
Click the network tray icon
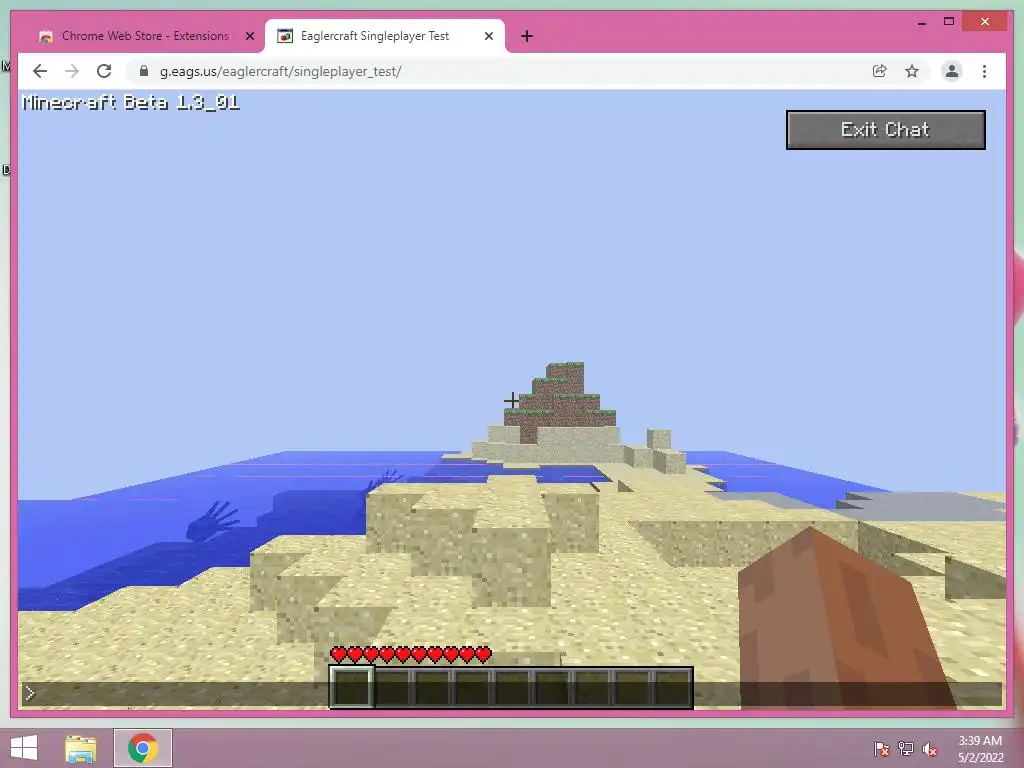(x=906, y=749)
